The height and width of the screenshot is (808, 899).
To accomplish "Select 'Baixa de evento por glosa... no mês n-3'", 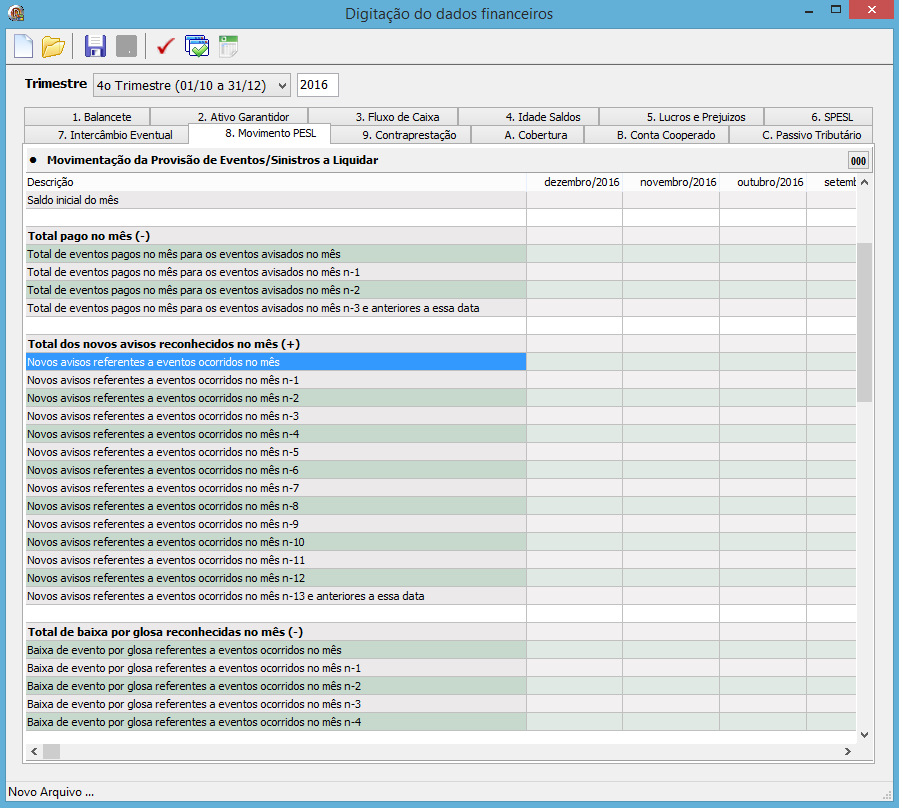I will coord(276,704).
